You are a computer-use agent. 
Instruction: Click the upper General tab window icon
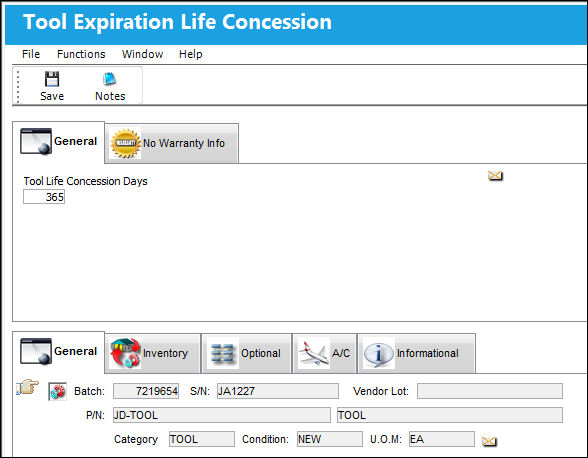coord(36,141)
